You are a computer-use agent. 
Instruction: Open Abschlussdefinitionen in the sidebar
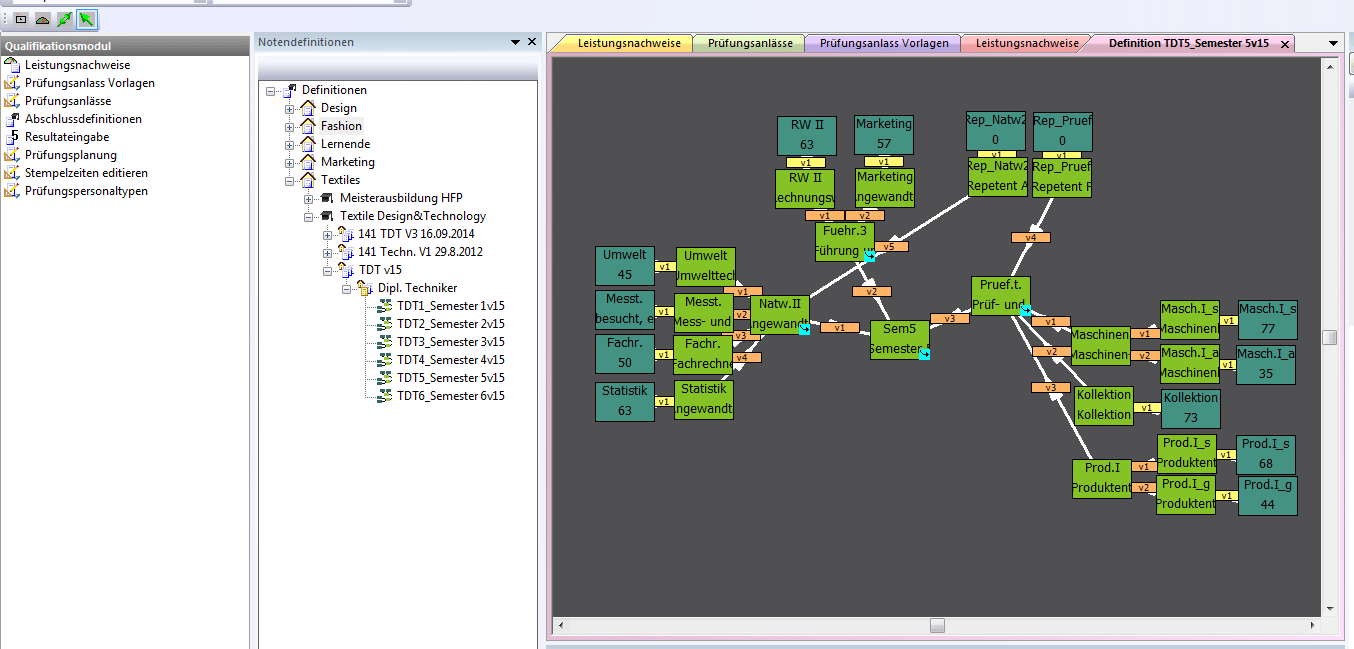point(83,119)
